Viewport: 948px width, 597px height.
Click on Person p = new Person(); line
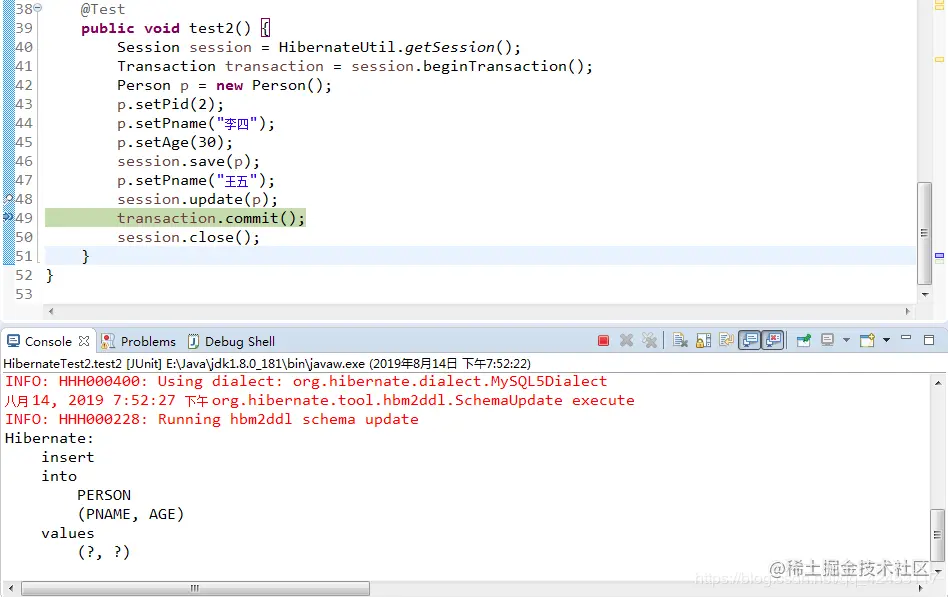[224, 85]
